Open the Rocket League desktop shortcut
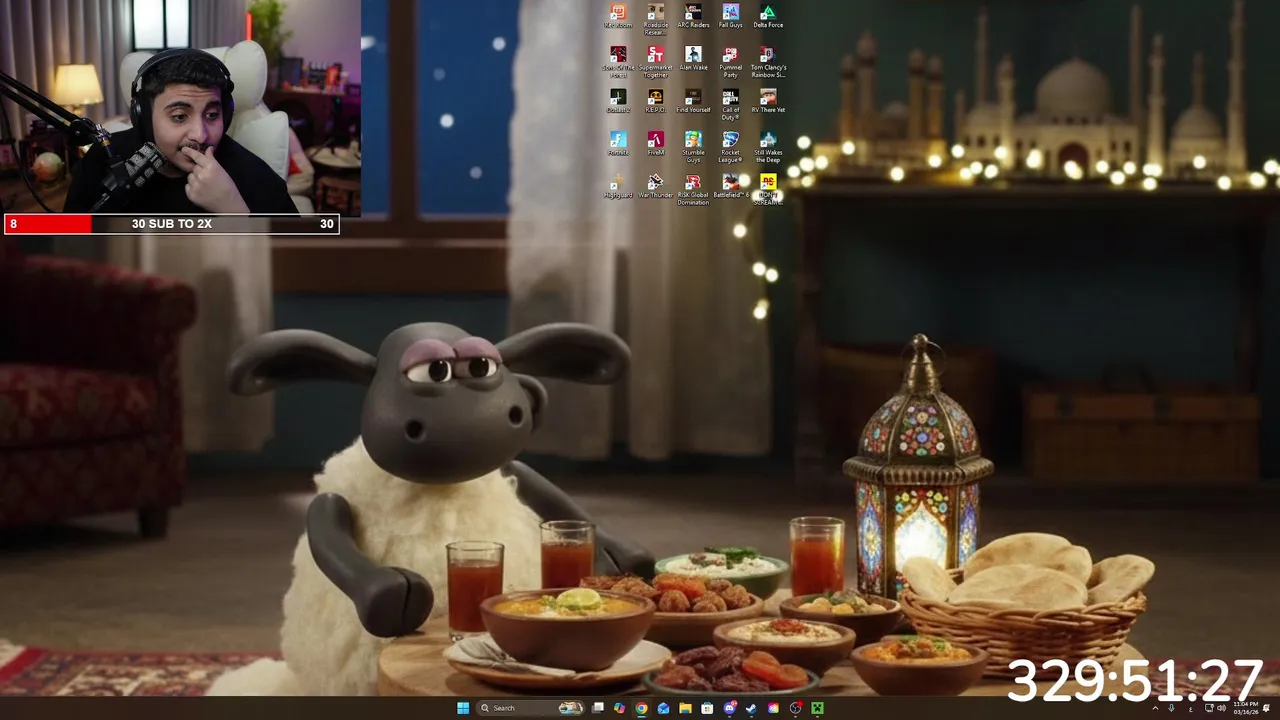The width and height of the screenshot is (1280, 720). (731, 147)
